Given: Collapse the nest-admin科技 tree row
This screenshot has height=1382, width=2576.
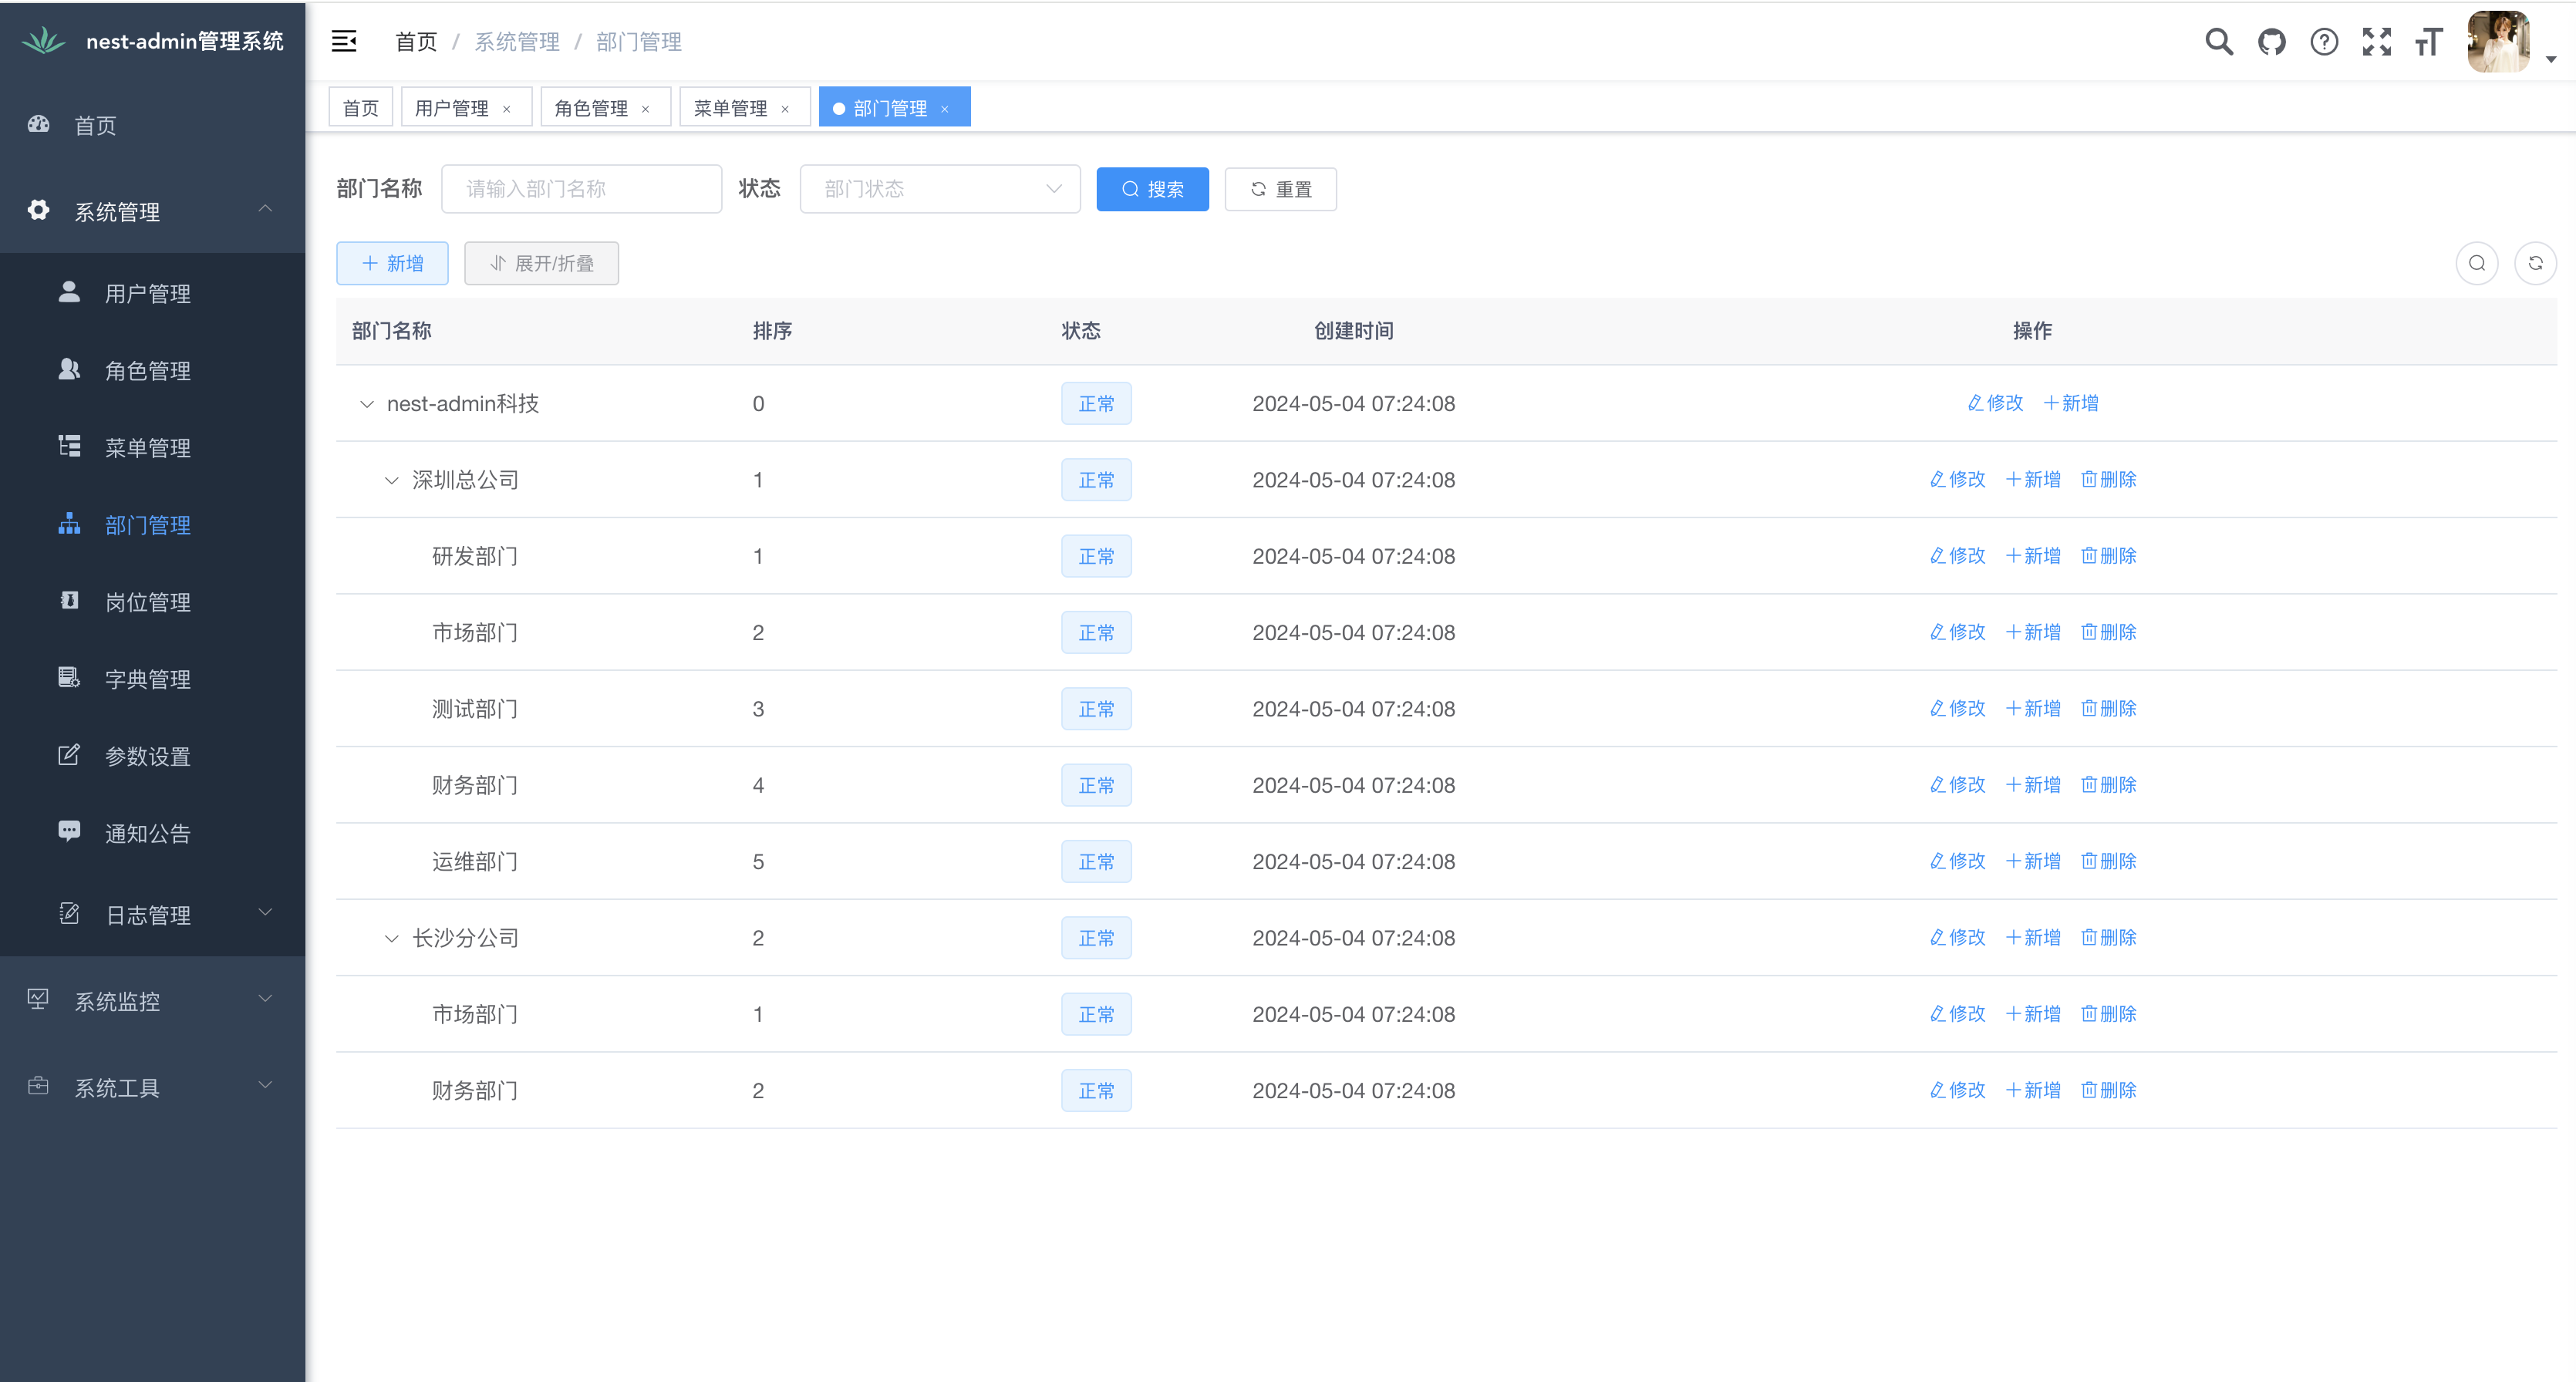Looking at the screenshot, I should [367, 404].
